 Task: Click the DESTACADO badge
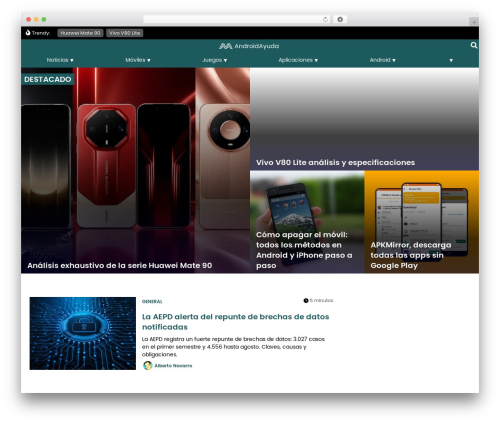tap(48, 79)
